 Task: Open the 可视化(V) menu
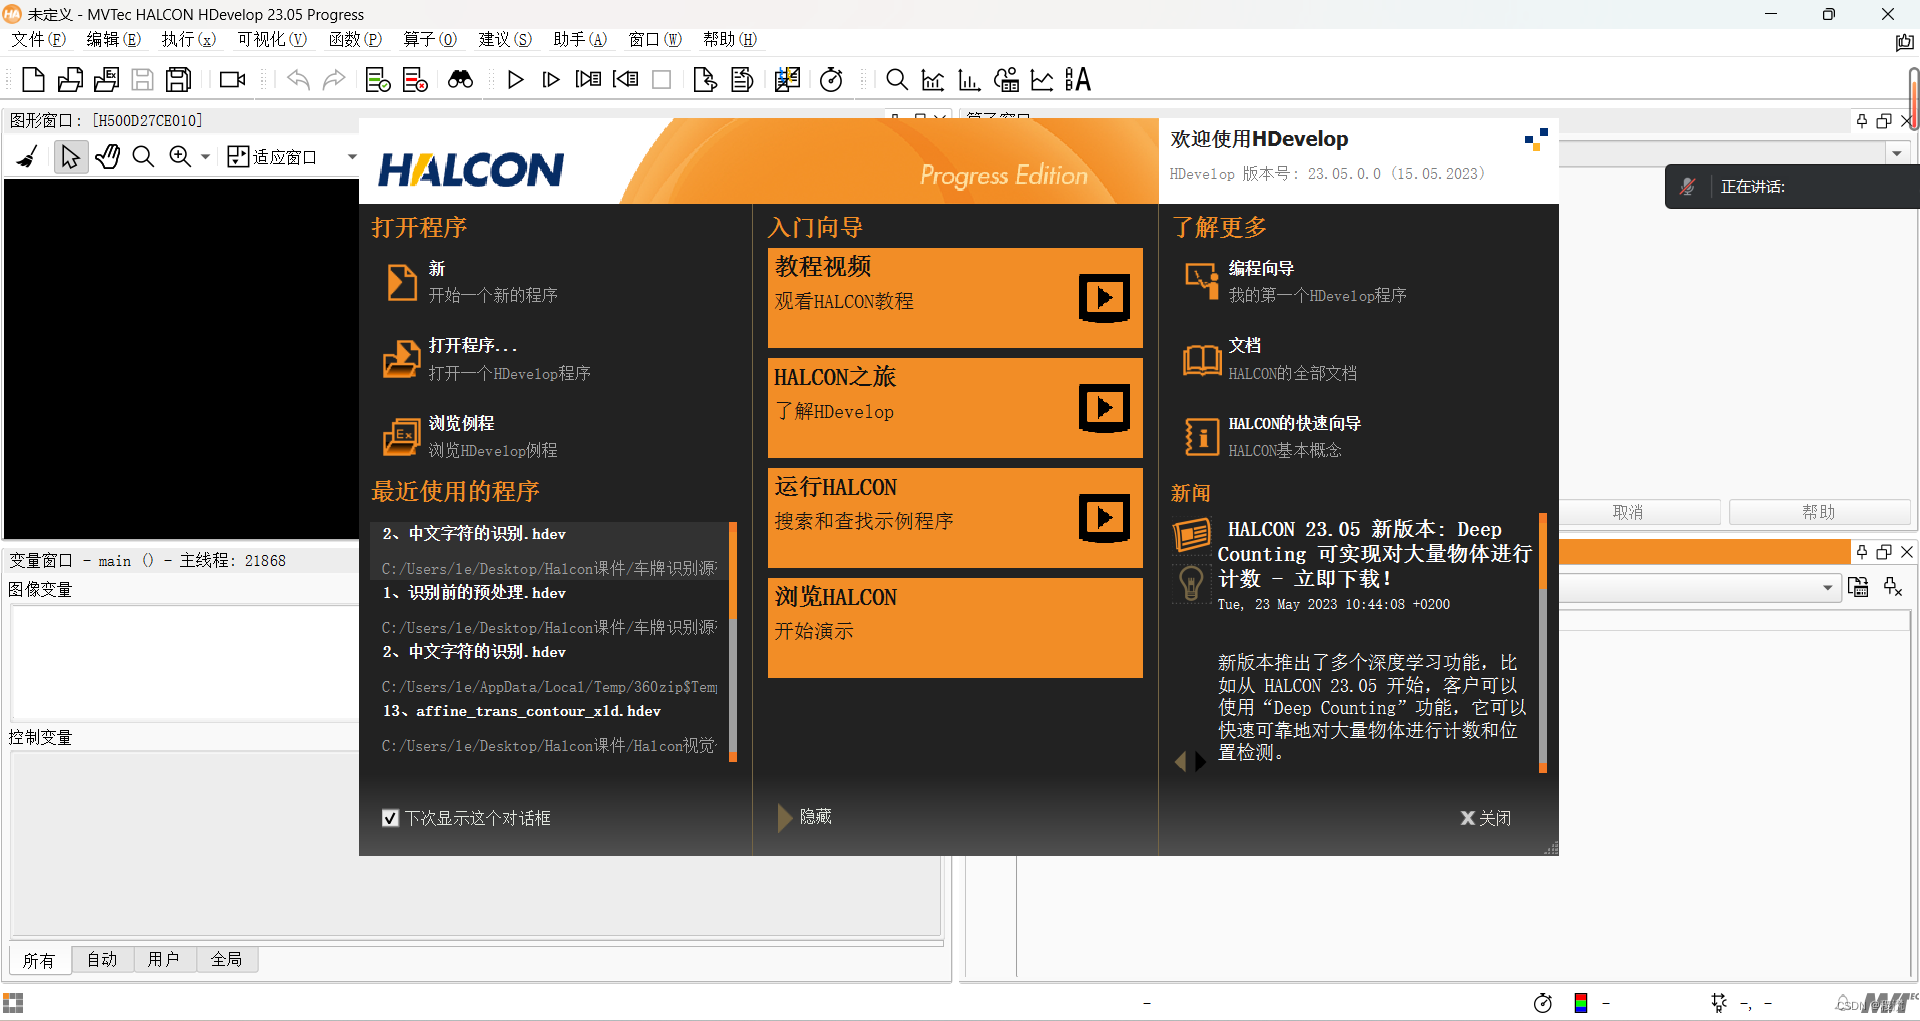[x=271, y=39]
